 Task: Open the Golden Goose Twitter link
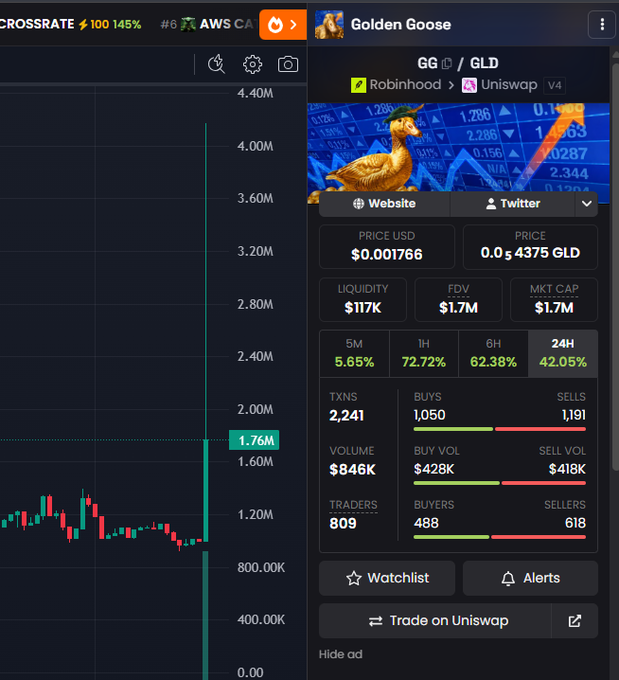click(x=513, y=203)
